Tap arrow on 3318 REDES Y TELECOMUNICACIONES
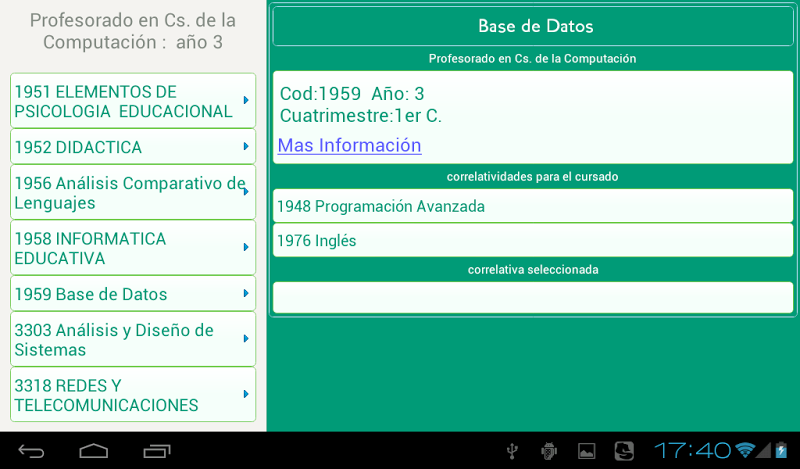Image resolution: width=800 pixels, height=469 pixels. pyautogui.click(x=246, y=394)
